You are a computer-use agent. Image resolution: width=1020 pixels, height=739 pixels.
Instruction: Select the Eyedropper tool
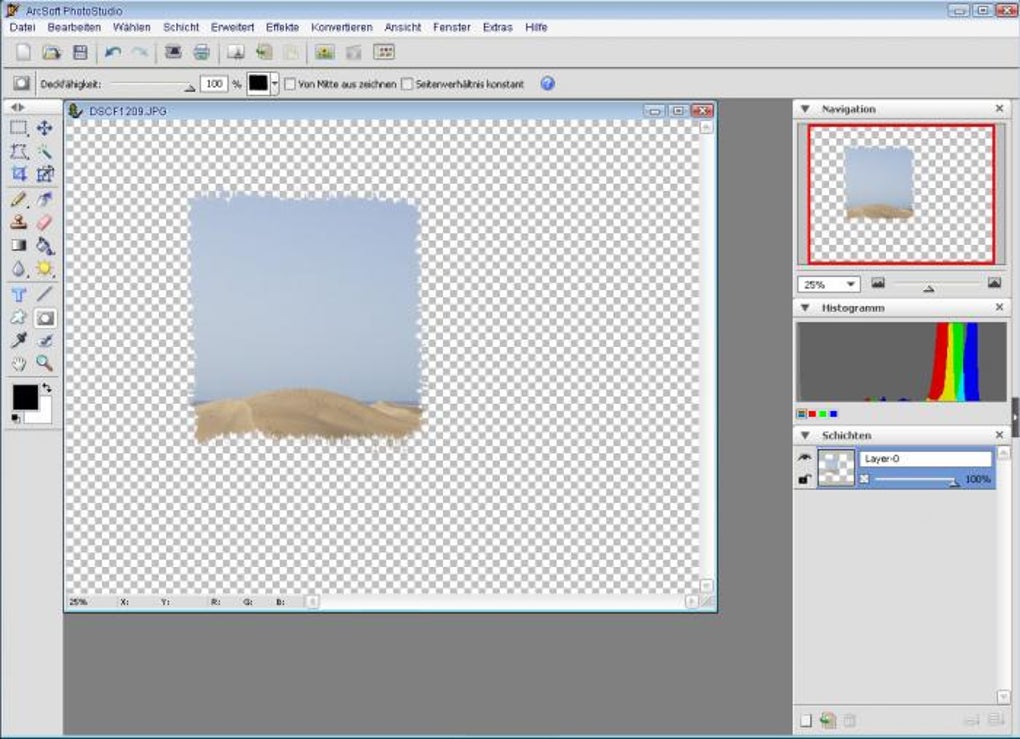pos(19,340)
